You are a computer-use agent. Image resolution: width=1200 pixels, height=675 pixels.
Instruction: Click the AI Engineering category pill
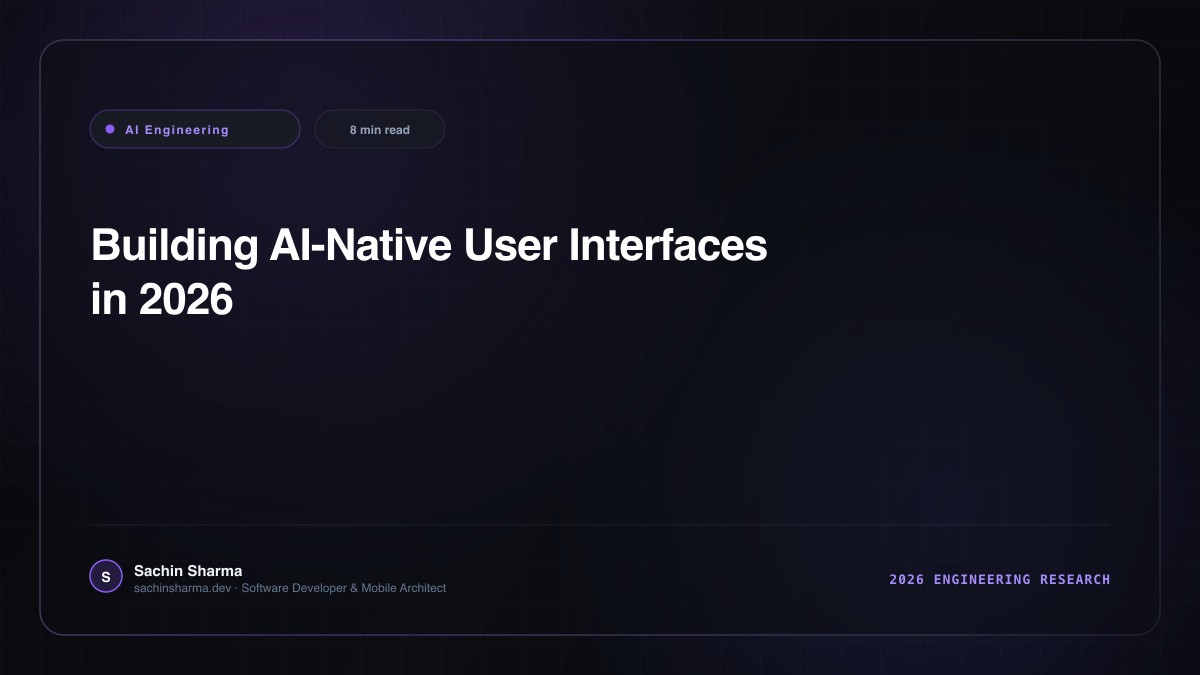195,129
